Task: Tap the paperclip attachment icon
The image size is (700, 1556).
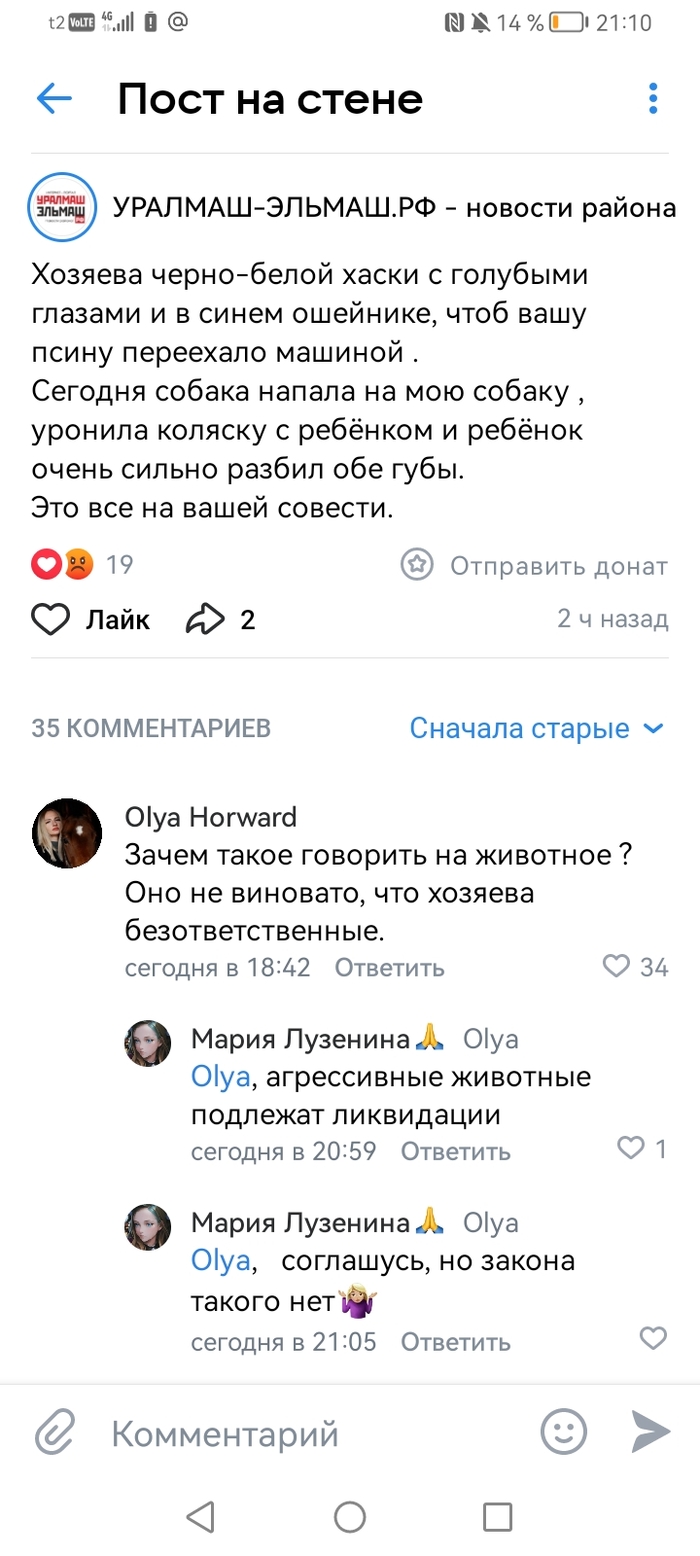Action: 55,1434
